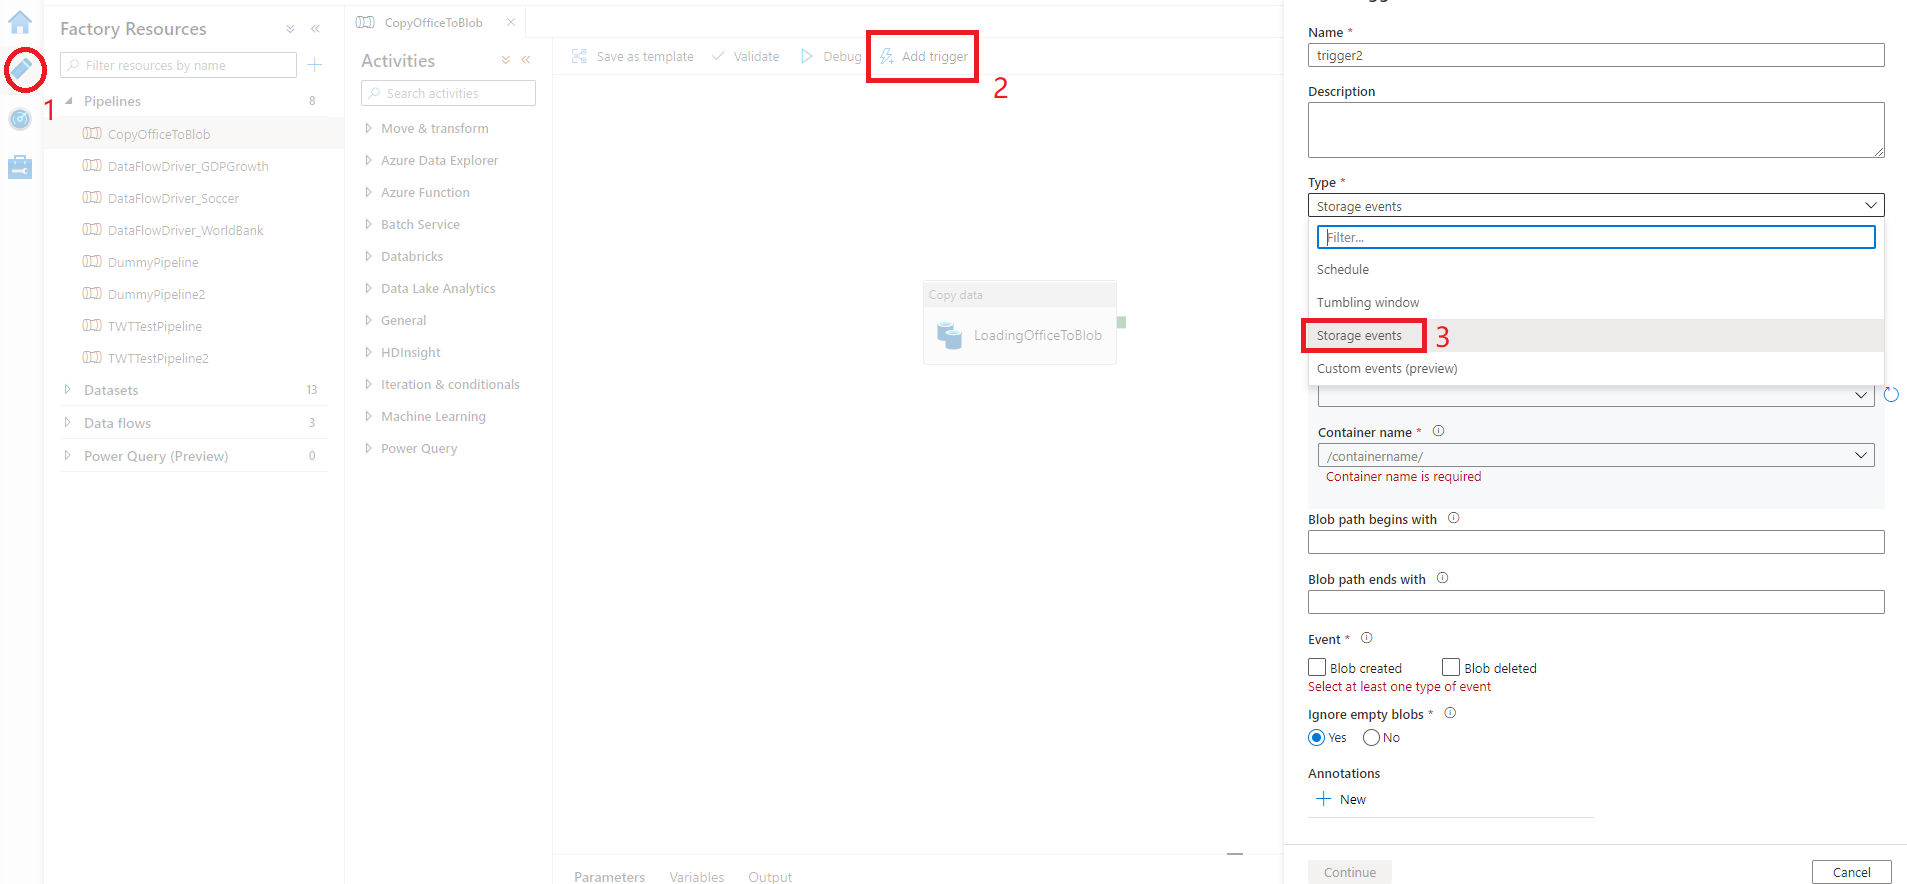Viewport: 1907px width, 884px height.
Task: Click the Continue button
Action: coord(1350,872)
